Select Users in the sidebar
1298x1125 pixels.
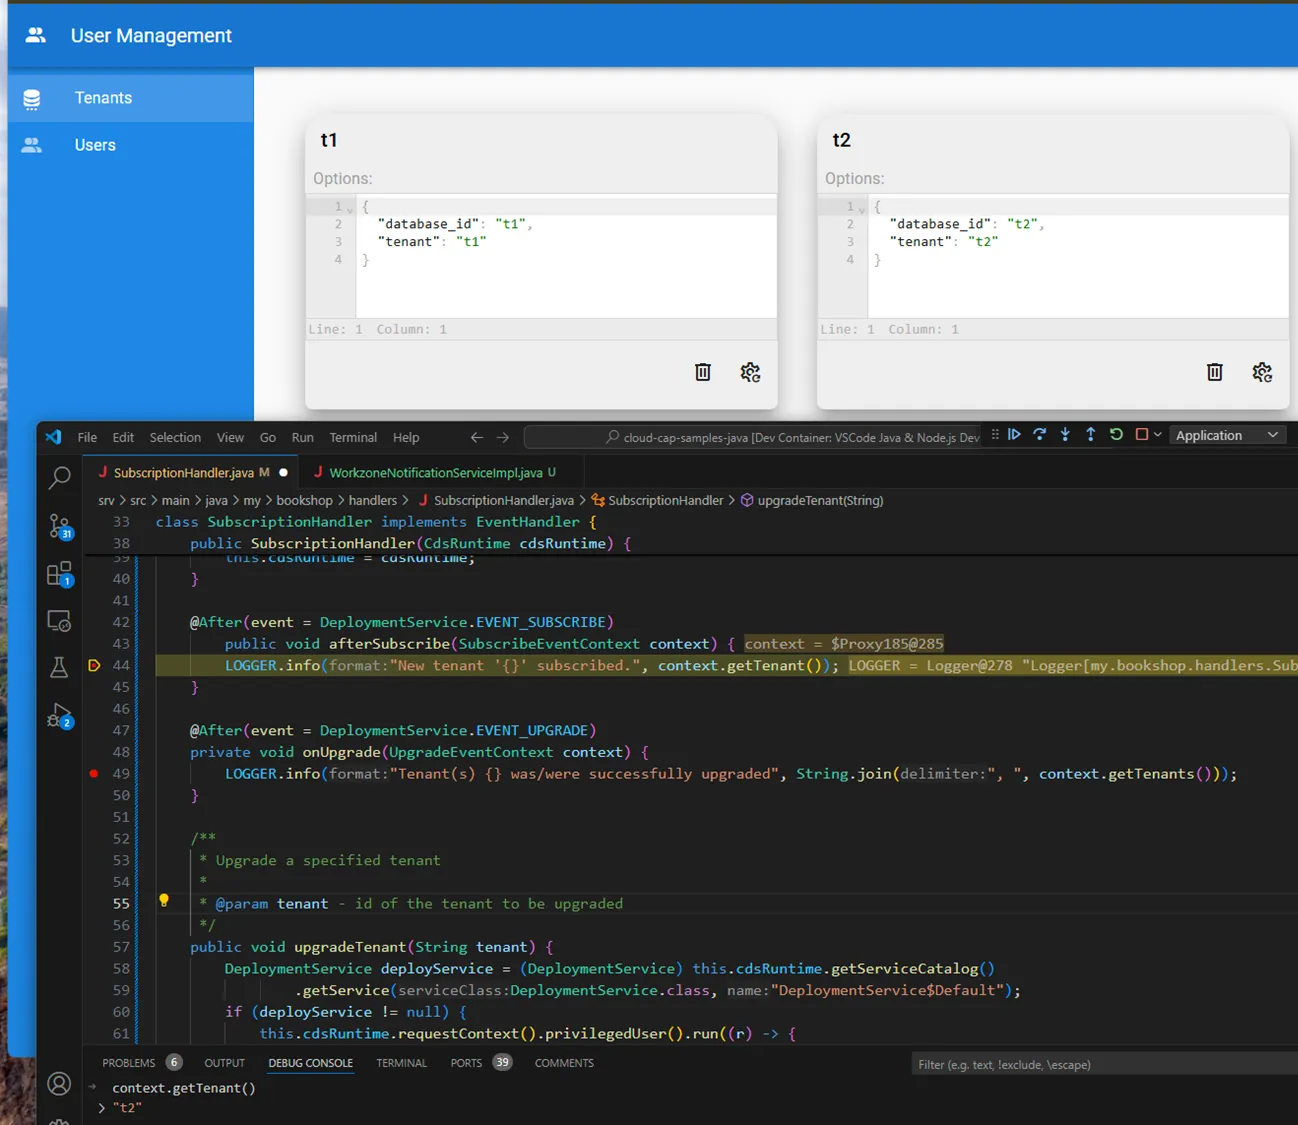click(95, 145)
